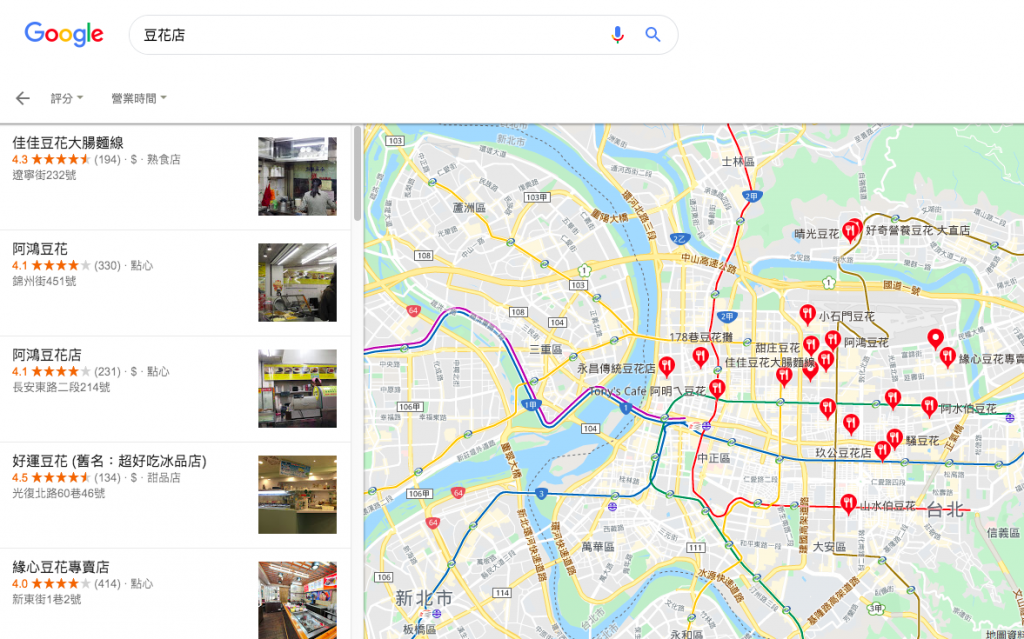
Task: Click the 178巷豆花攤 label on the map
Action: pyautogui.click(x=701, y=337)
